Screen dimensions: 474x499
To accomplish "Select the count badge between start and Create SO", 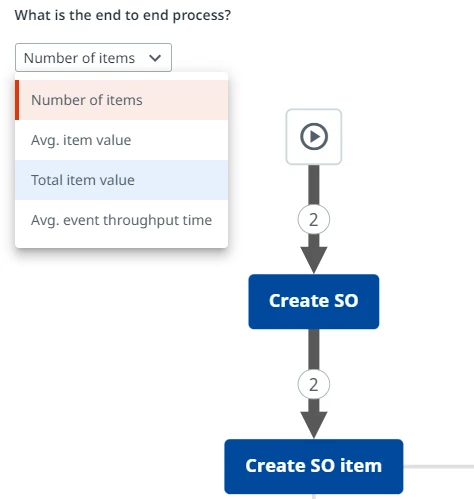I will coord(314,220).
